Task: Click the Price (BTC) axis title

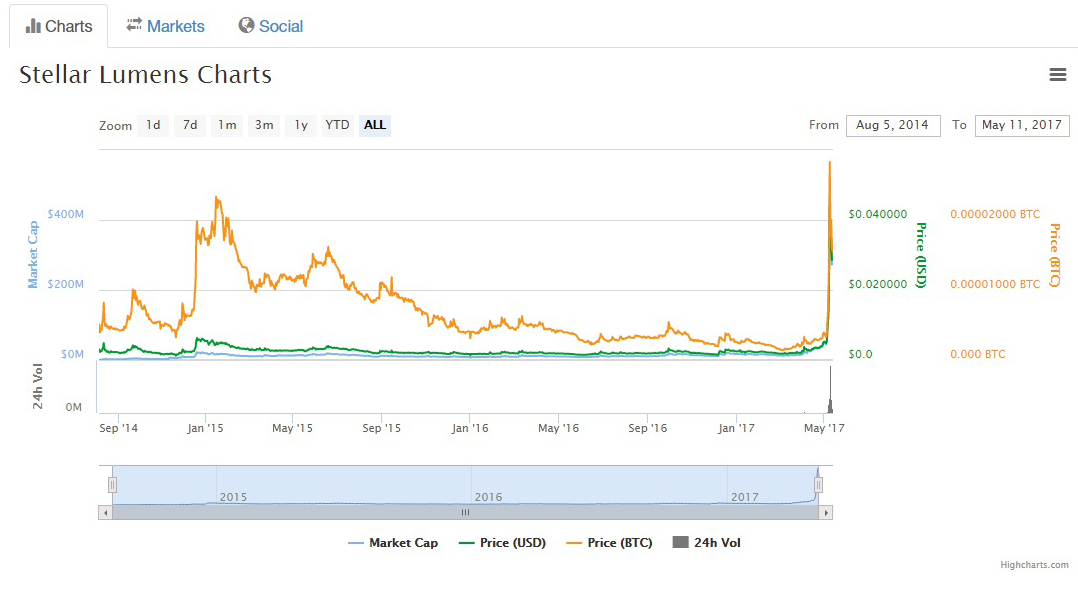Action: pyautogui.click(x=1055, y=255)
